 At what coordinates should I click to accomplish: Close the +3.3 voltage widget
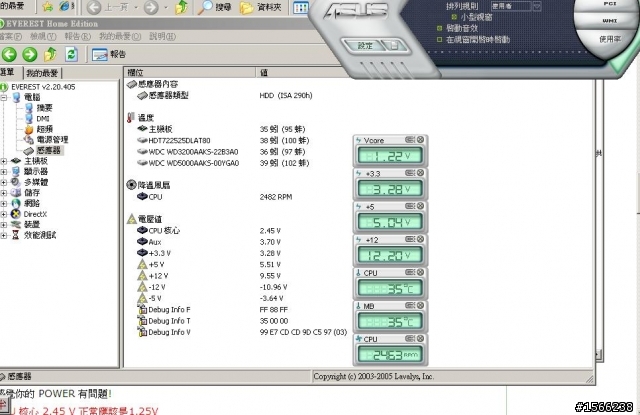[420, 173]
